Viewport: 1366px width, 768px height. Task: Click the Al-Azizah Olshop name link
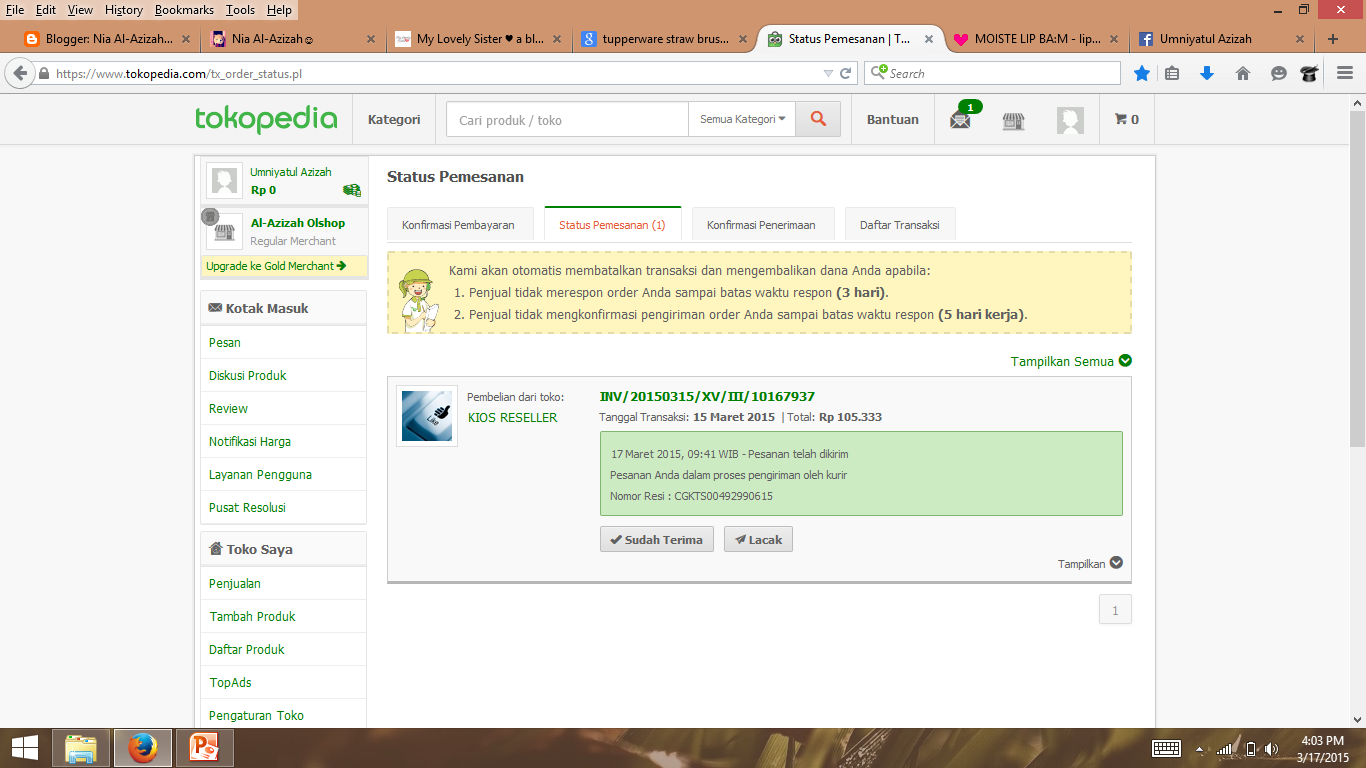(x=298, y=223)
